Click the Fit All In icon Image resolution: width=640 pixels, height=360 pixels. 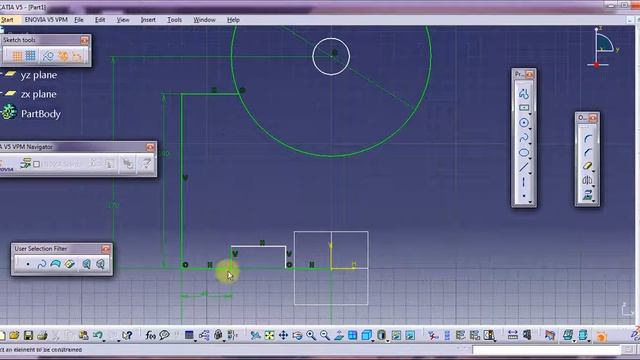[269, 336]
